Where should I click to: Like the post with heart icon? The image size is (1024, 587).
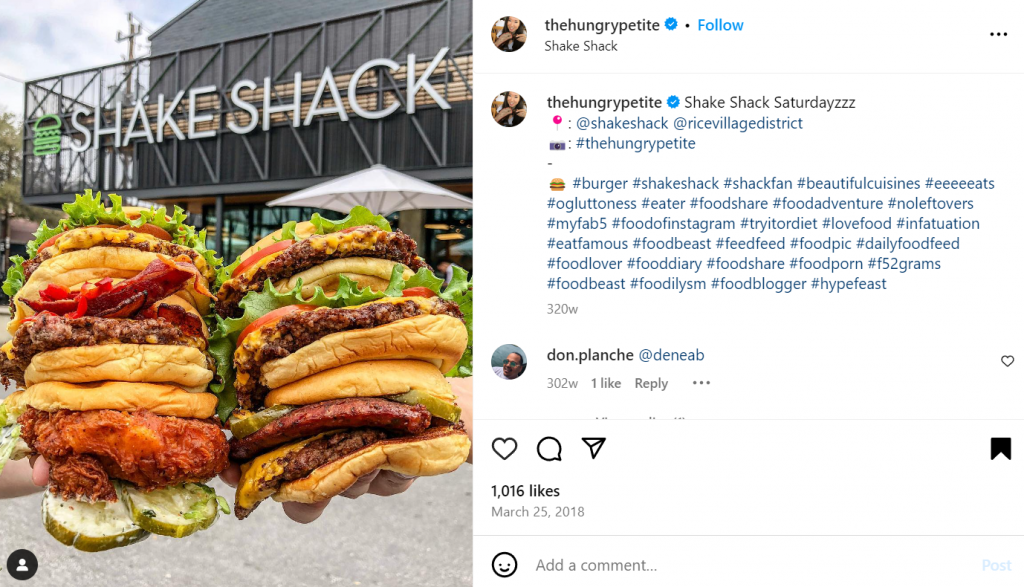(504, 449)
